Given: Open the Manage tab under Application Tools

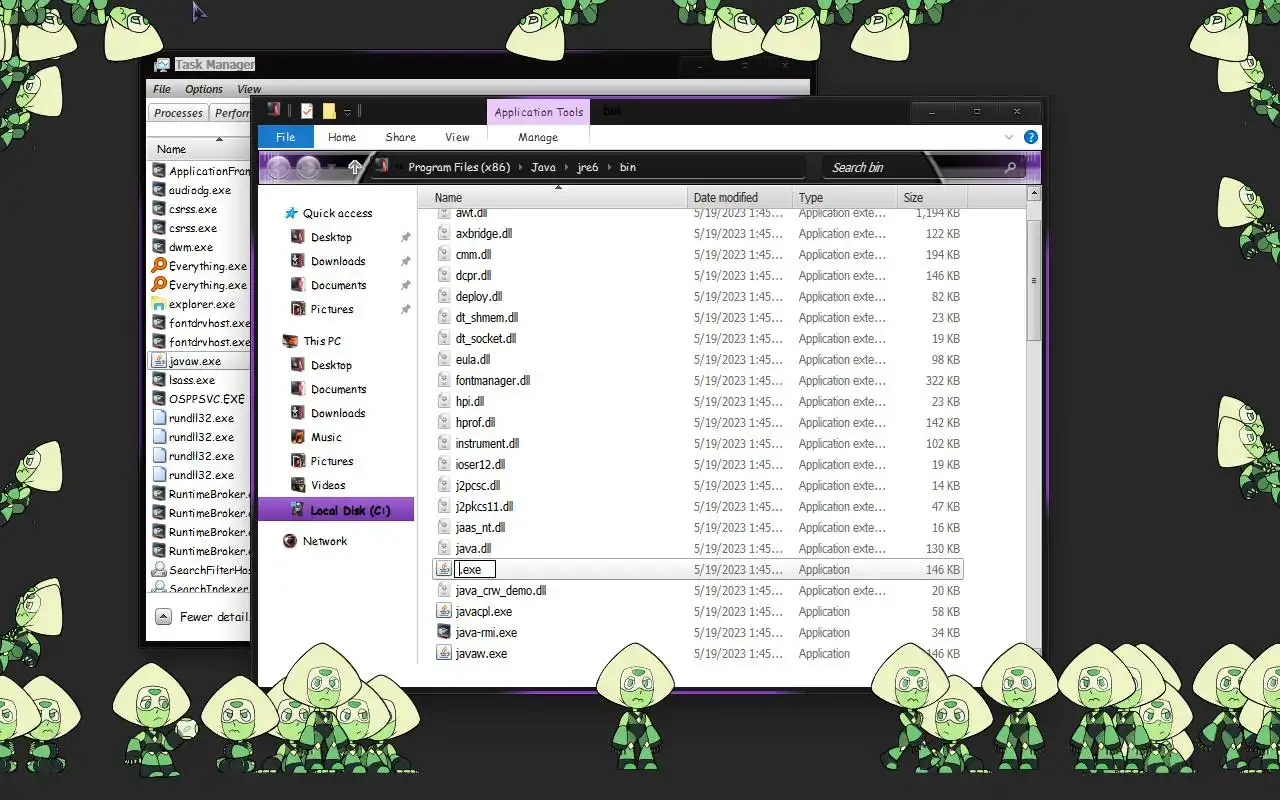Looking at the screenshot, I should click(x=538, y=137).
